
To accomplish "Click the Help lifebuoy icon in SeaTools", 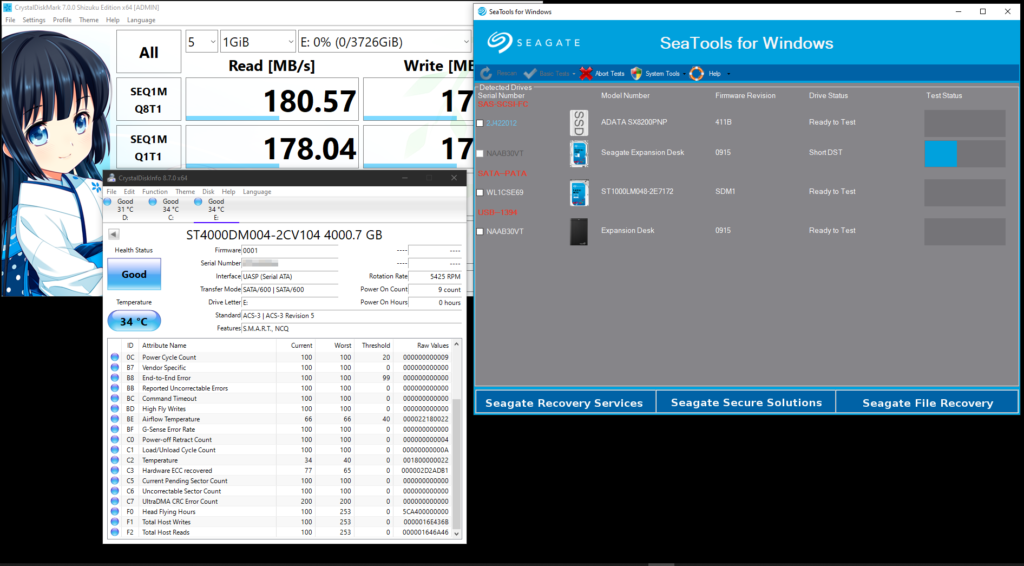I will (696, 74).
